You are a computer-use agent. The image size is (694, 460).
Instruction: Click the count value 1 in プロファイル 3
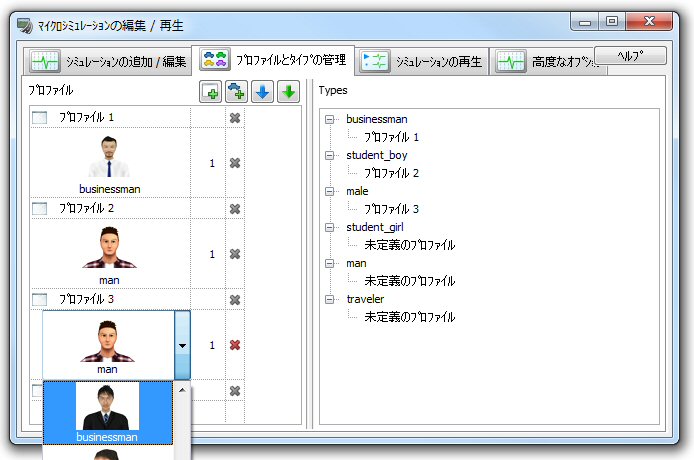click(x=212, y=345)
